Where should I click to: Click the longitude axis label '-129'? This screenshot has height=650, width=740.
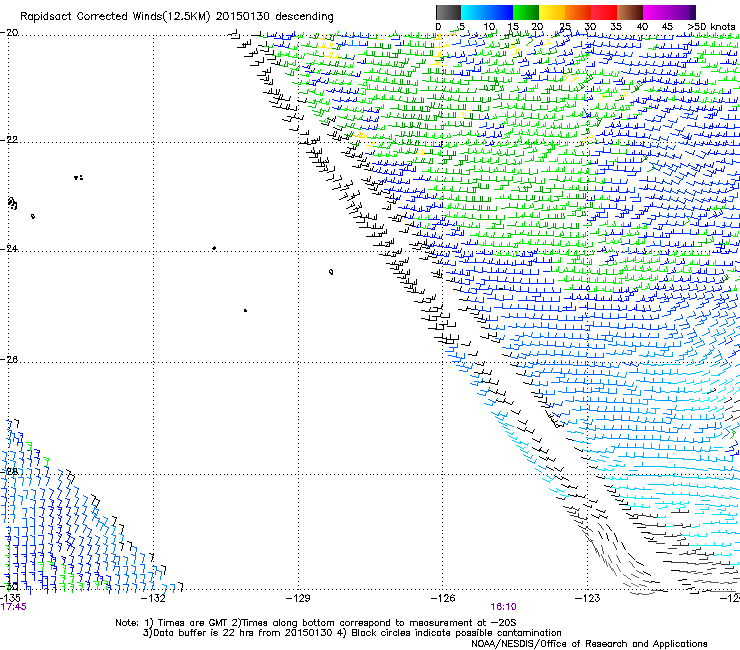[298, 599]
